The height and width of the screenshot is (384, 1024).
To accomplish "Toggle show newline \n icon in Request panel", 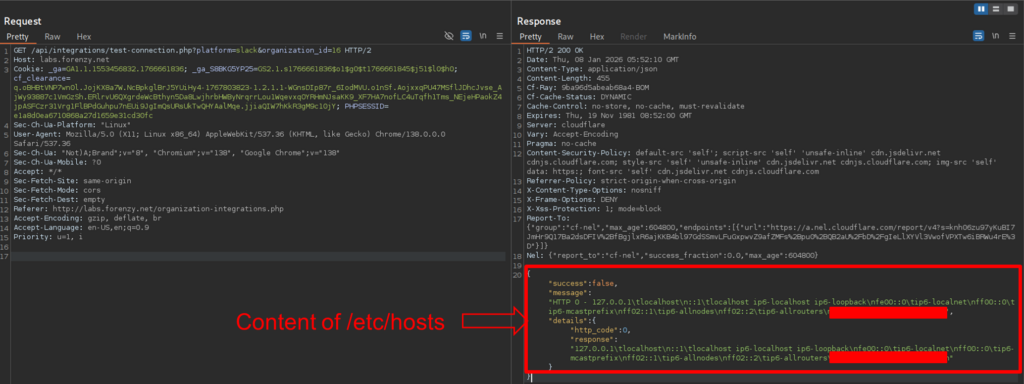I will pyautogui.click(x=483, y=36).
